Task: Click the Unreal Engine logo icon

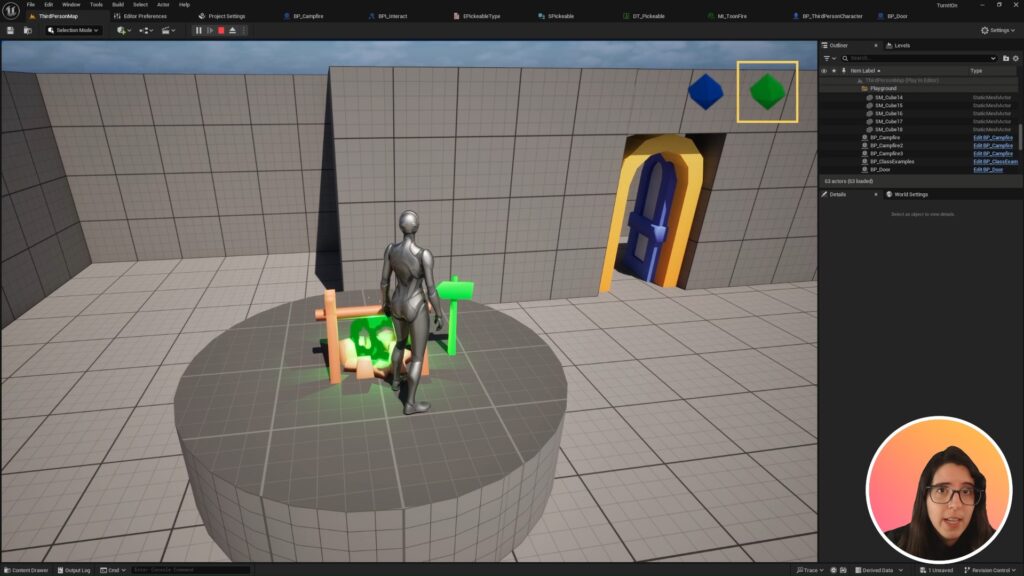Action: [x=11, y=10]
